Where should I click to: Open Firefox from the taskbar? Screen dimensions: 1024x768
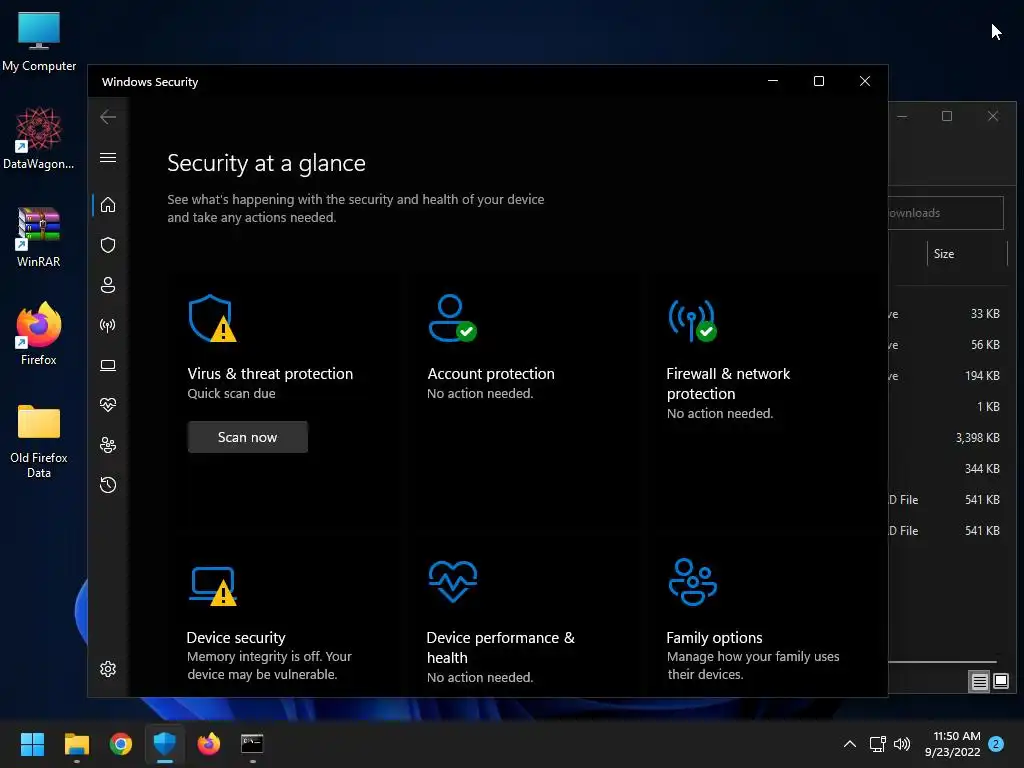[x=209, y=744]
